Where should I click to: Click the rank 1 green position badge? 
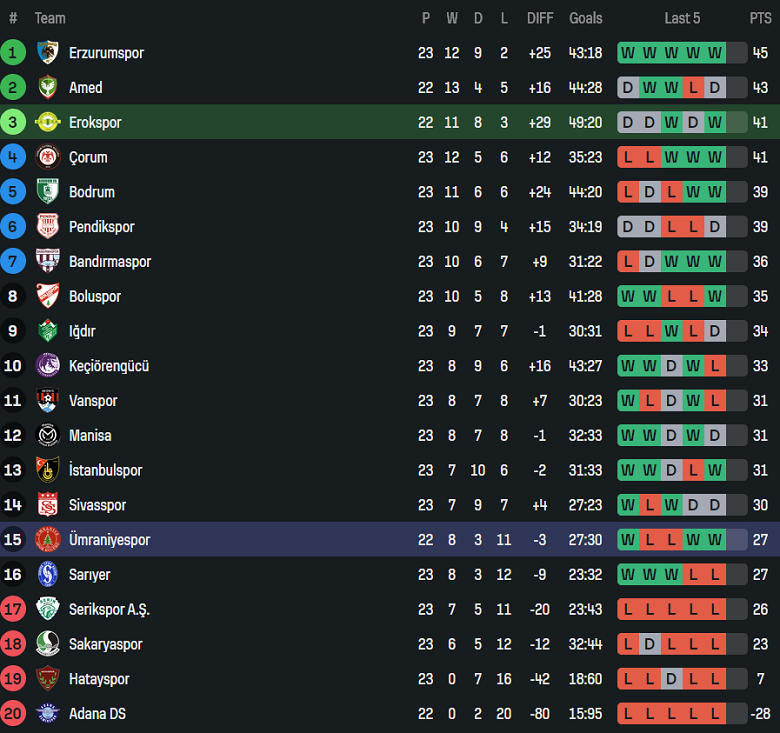click(x=13, y=53)
